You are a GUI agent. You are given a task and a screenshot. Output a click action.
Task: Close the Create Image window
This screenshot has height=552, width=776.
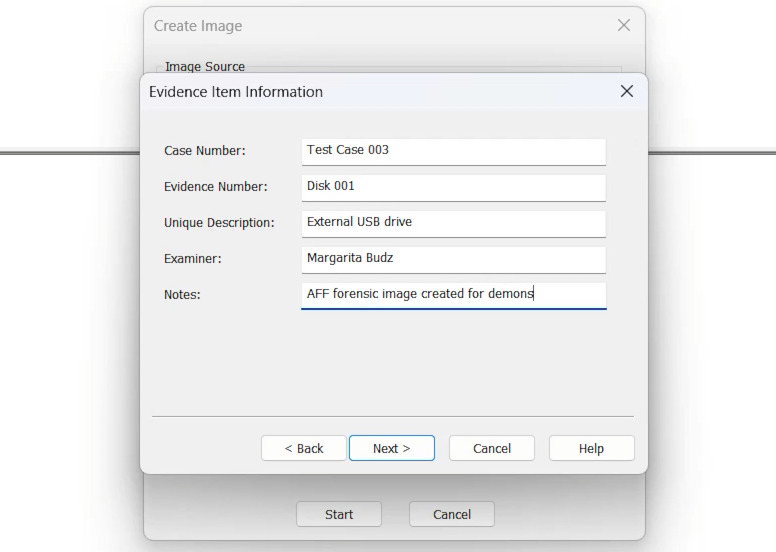coord(624,25)
